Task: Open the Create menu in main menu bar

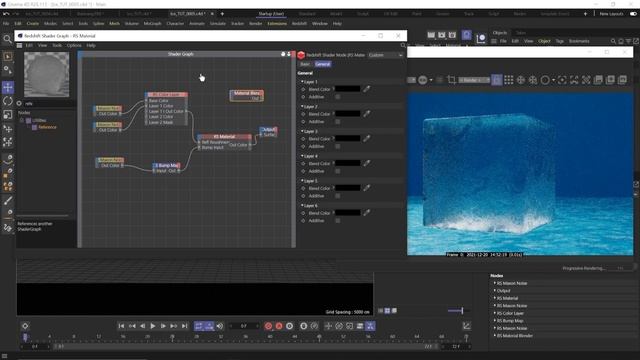Action: tap(33, 24)
